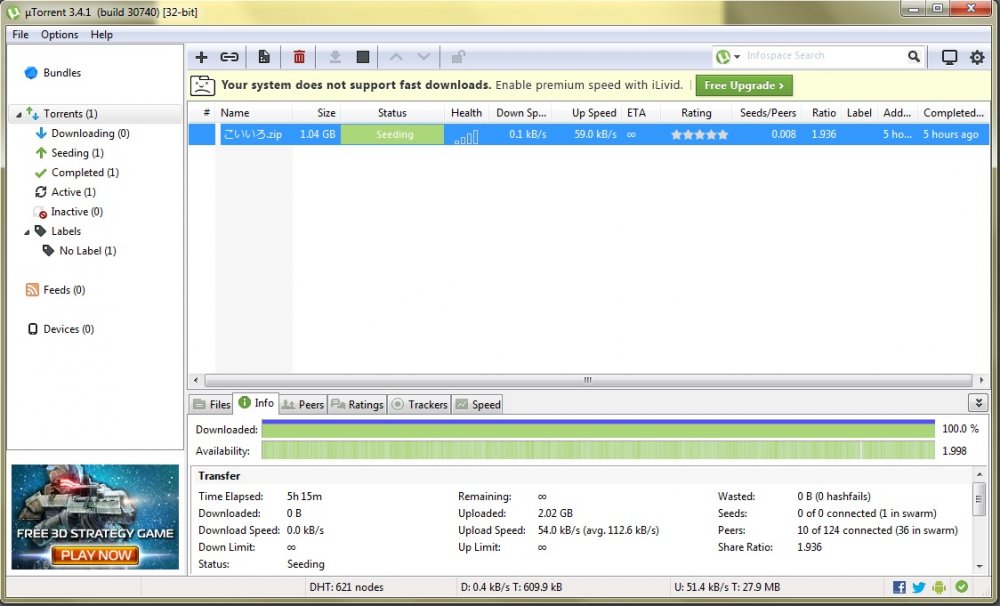
Task: Collapse the Labels tree node
Action: [27, 232]
